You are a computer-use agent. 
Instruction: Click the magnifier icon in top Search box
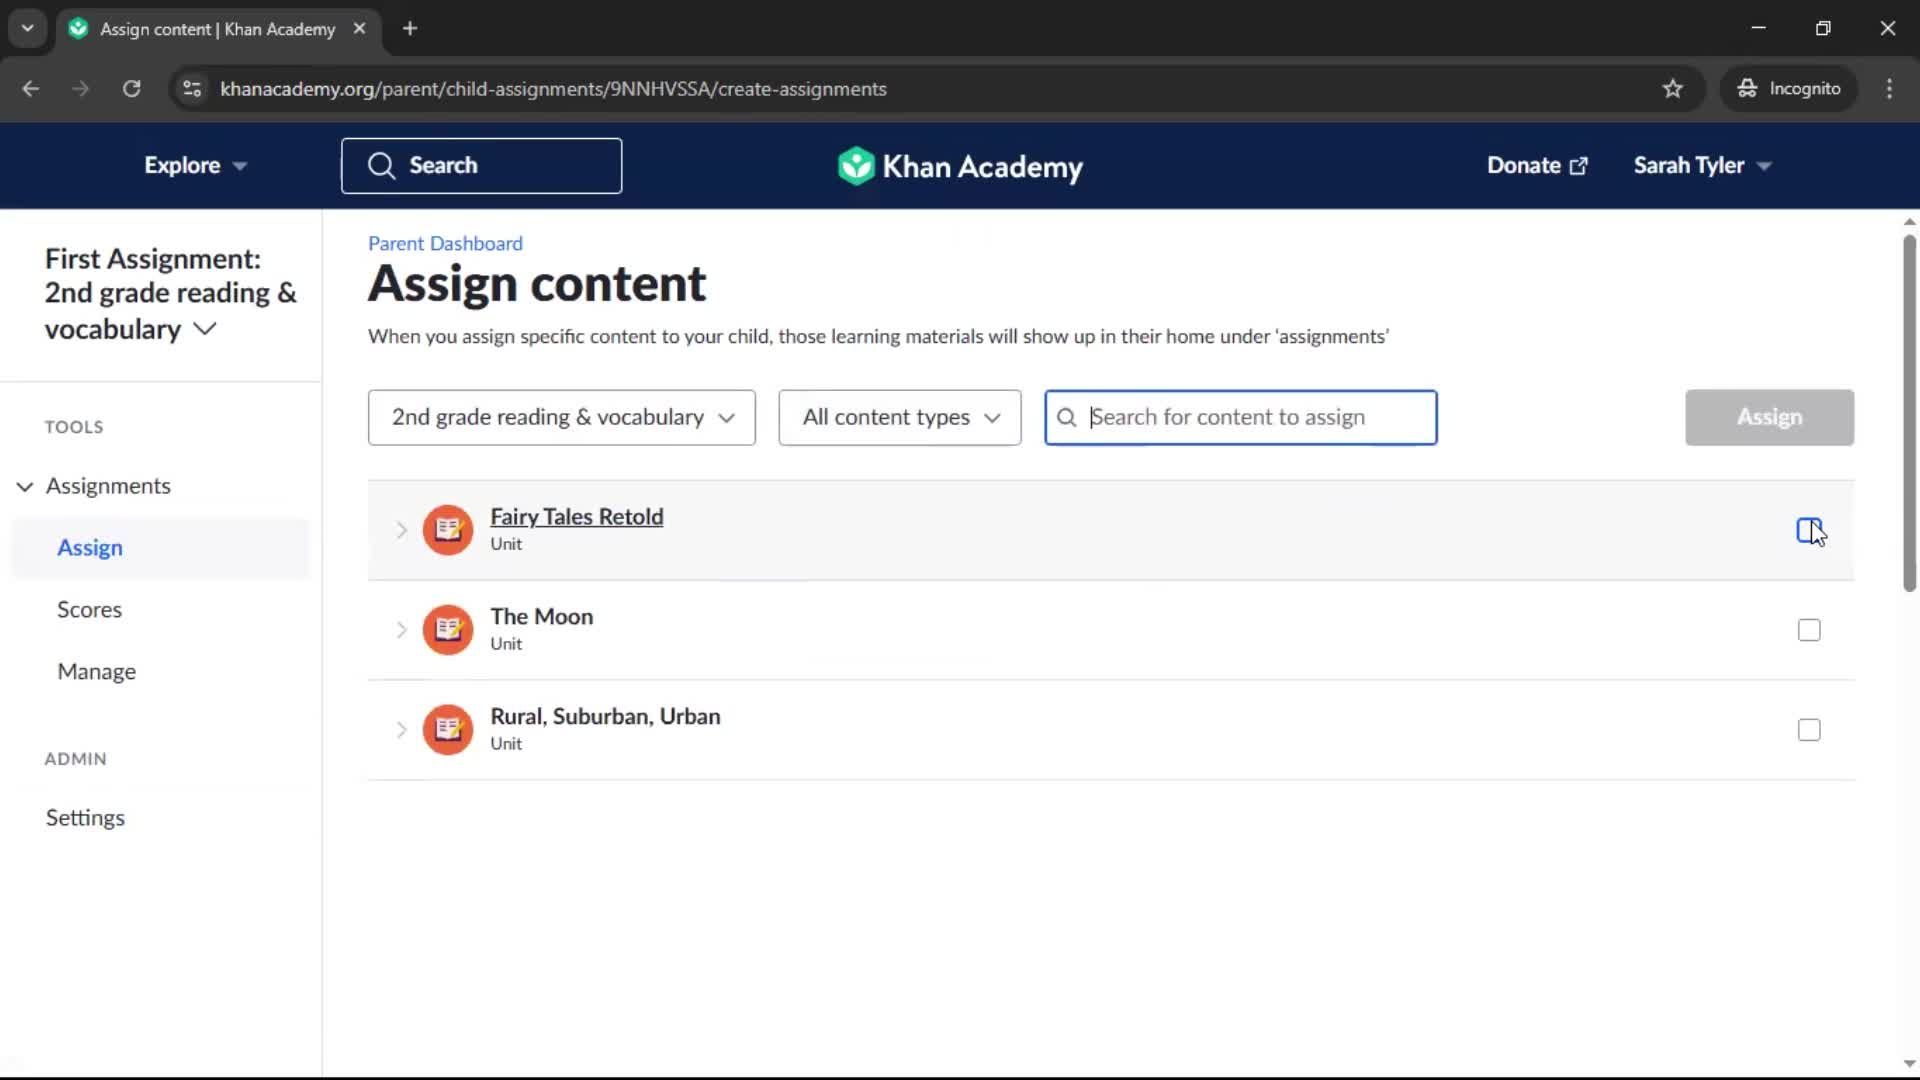point(381,166)
